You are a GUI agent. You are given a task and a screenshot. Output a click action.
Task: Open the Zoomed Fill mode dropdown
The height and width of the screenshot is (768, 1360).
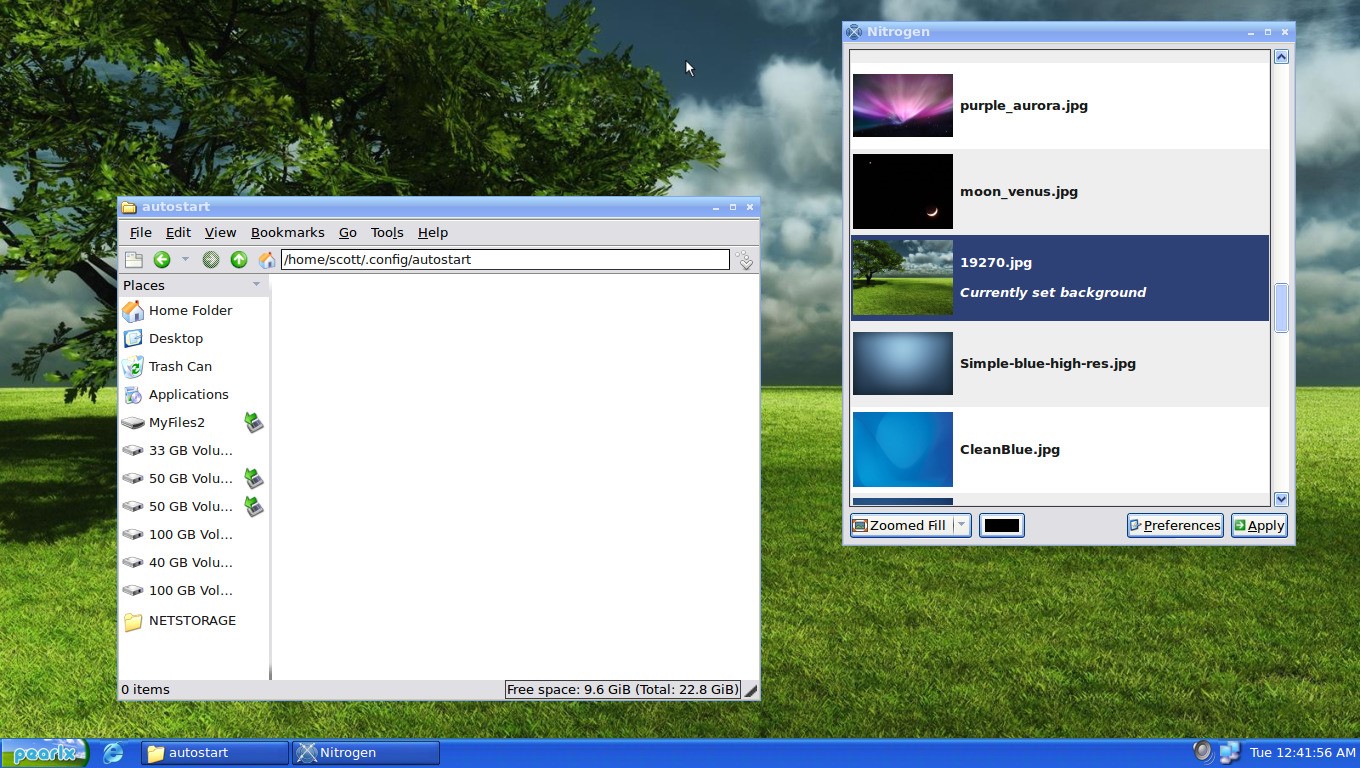pos(959,525)
